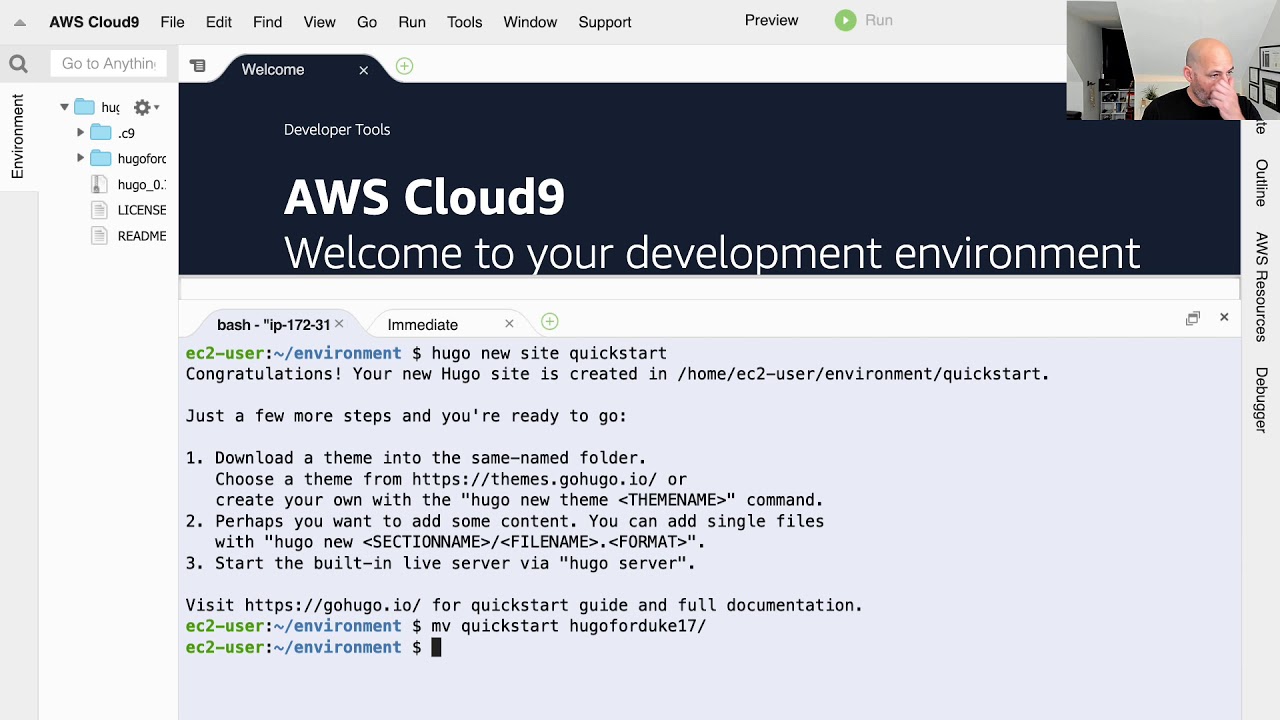Collapse the root hug folder
Viewport: 1280px width, 720px height.
[x=64, y=107]
